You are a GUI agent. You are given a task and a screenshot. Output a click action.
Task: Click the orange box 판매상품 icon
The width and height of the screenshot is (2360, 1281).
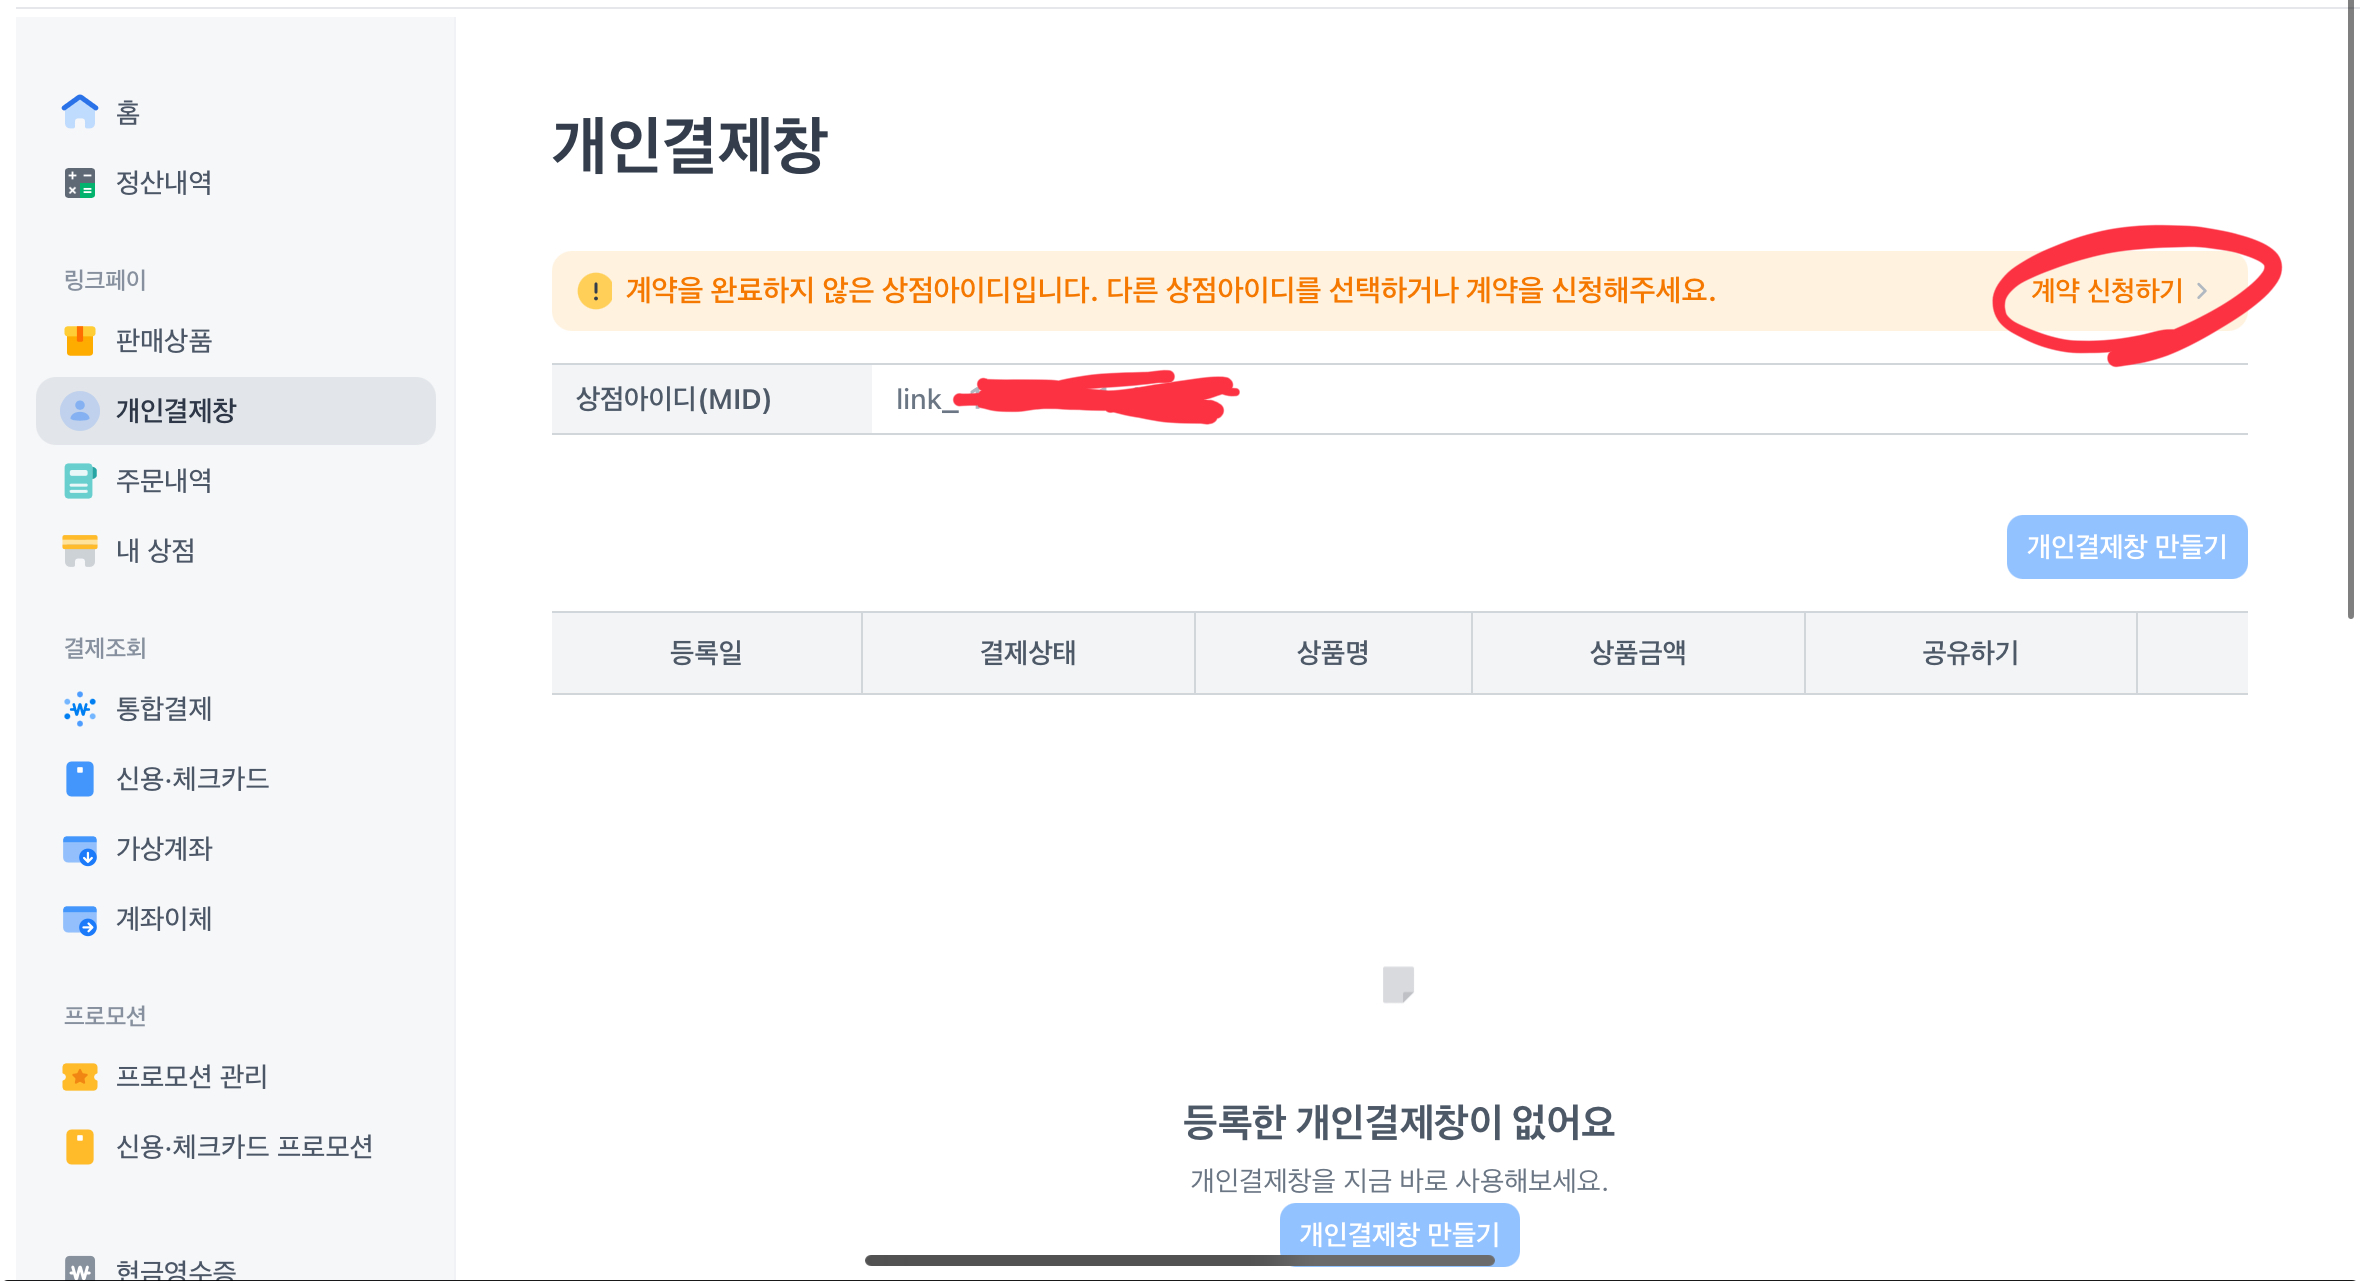tap(80, 341)
